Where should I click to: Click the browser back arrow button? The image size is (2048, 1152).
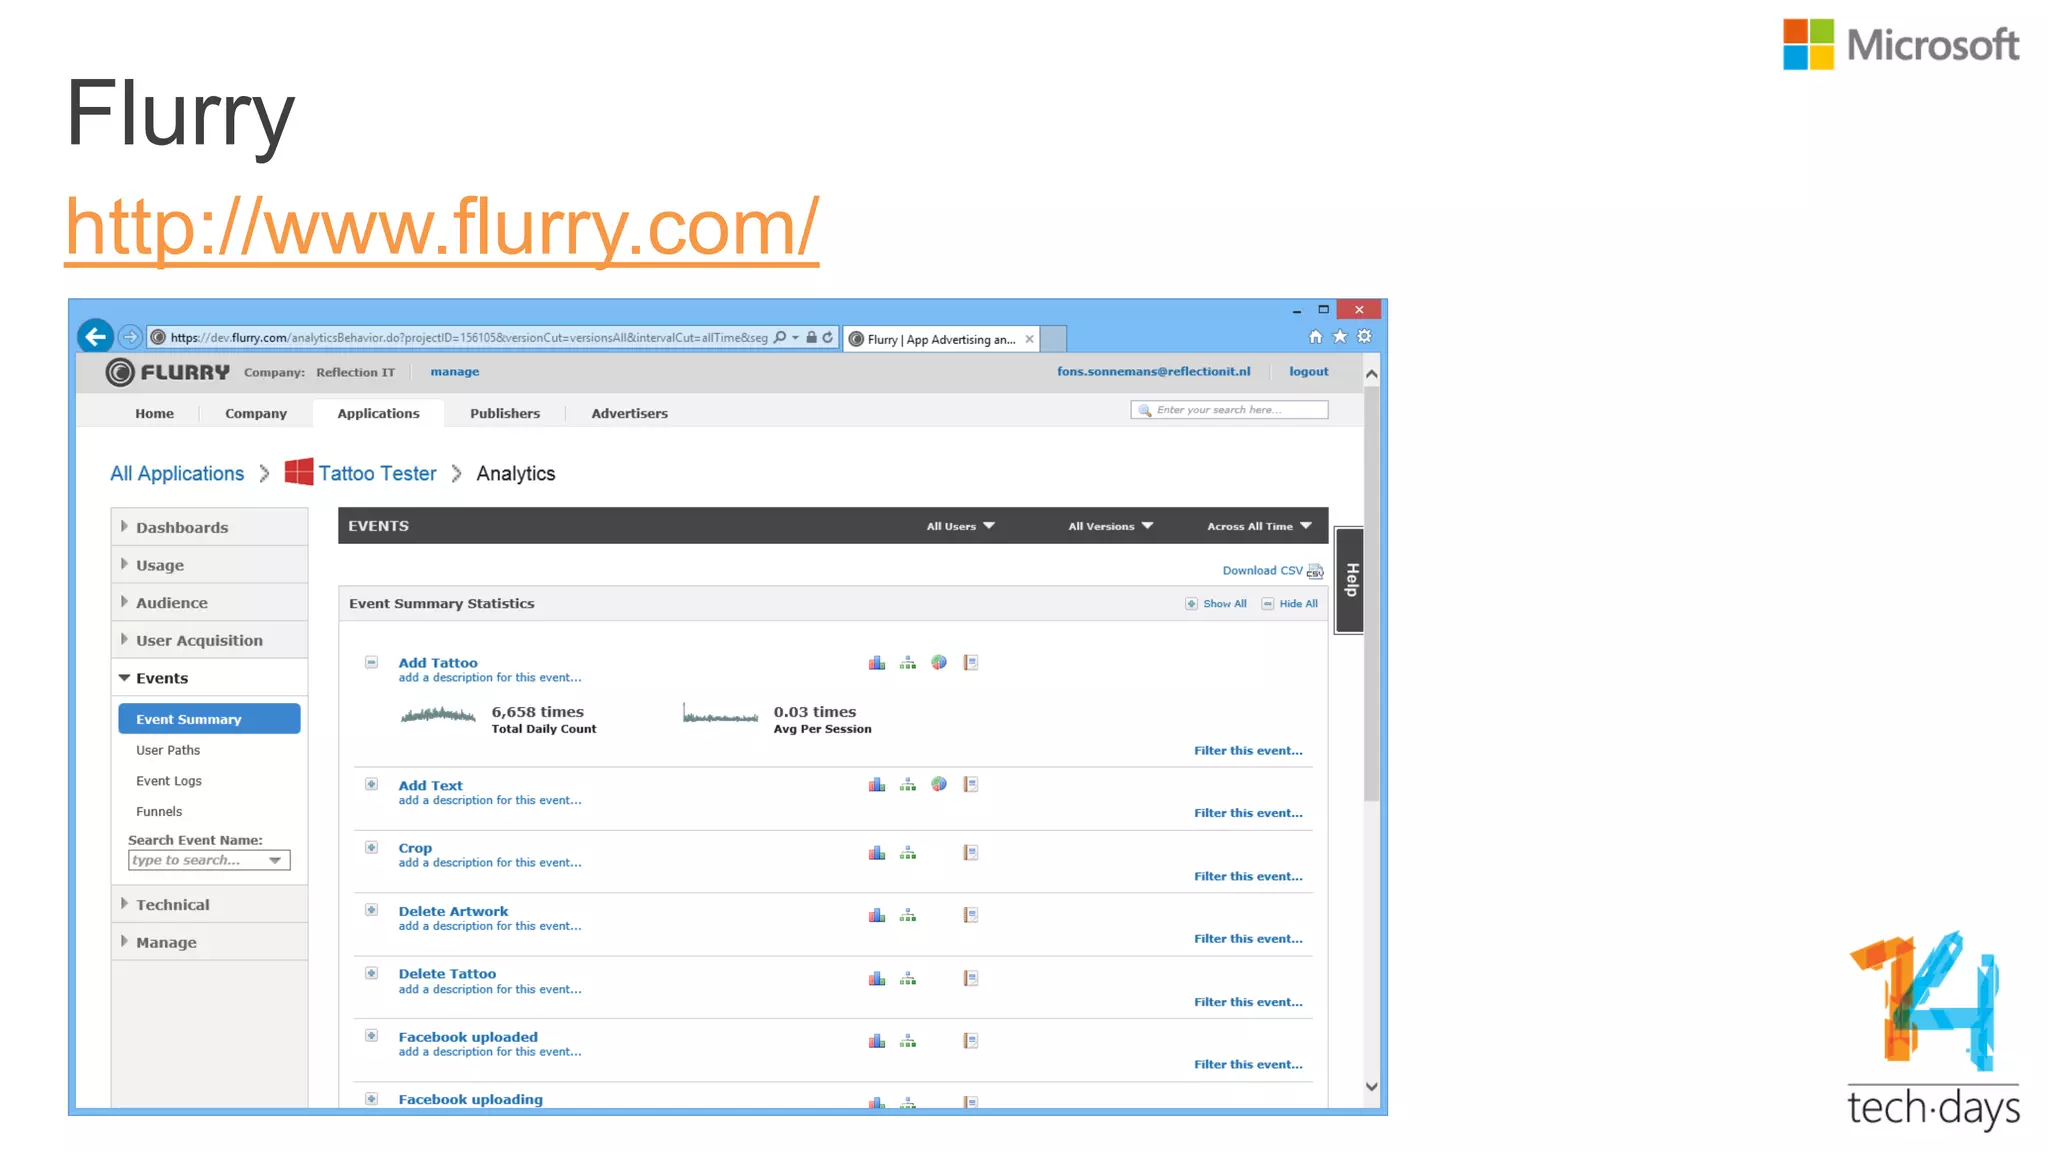[x=96, y=337]
